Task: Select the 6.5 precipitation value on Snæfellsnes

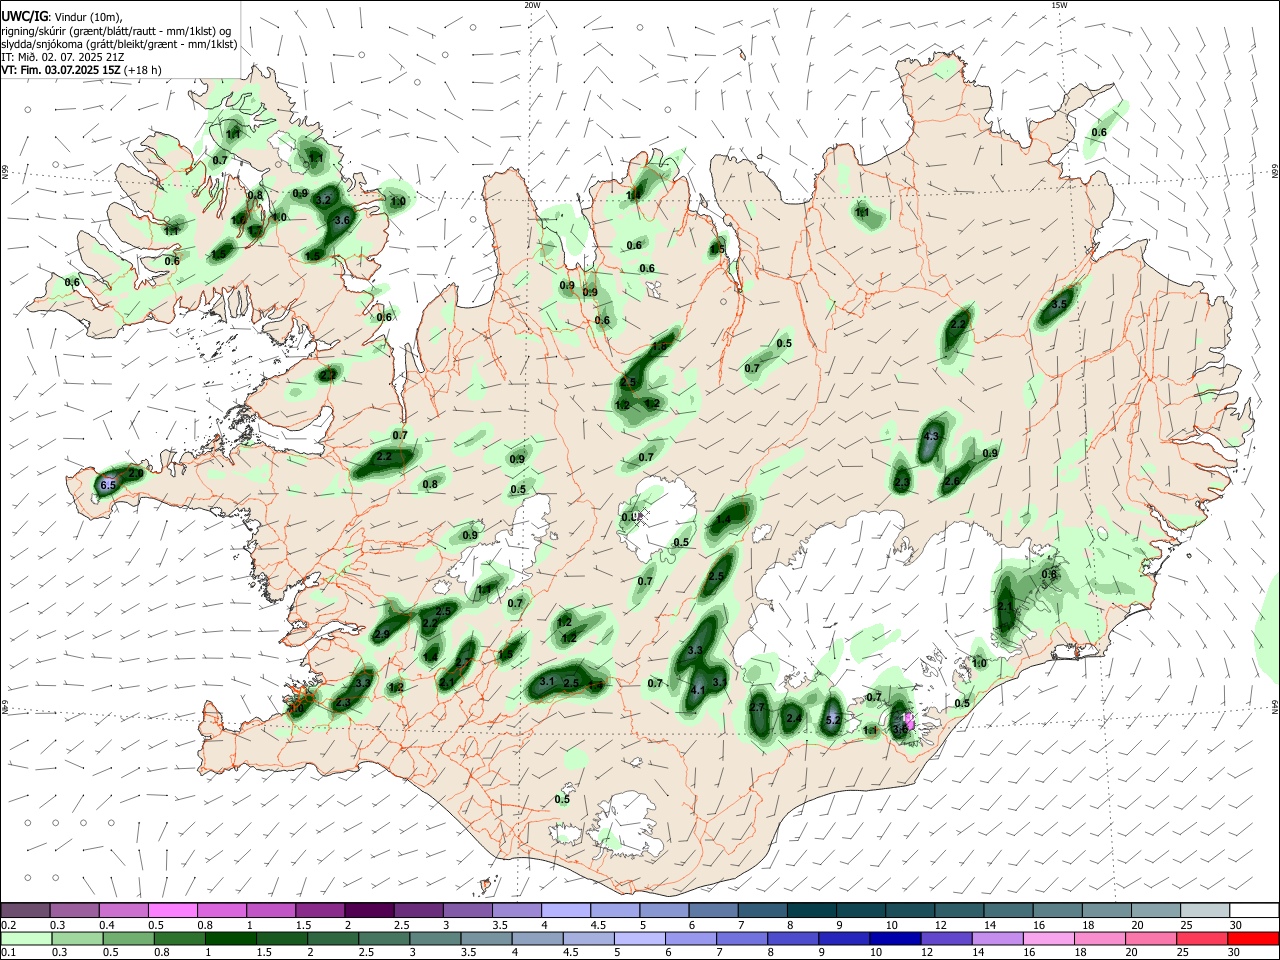Action: pos(109,485)
